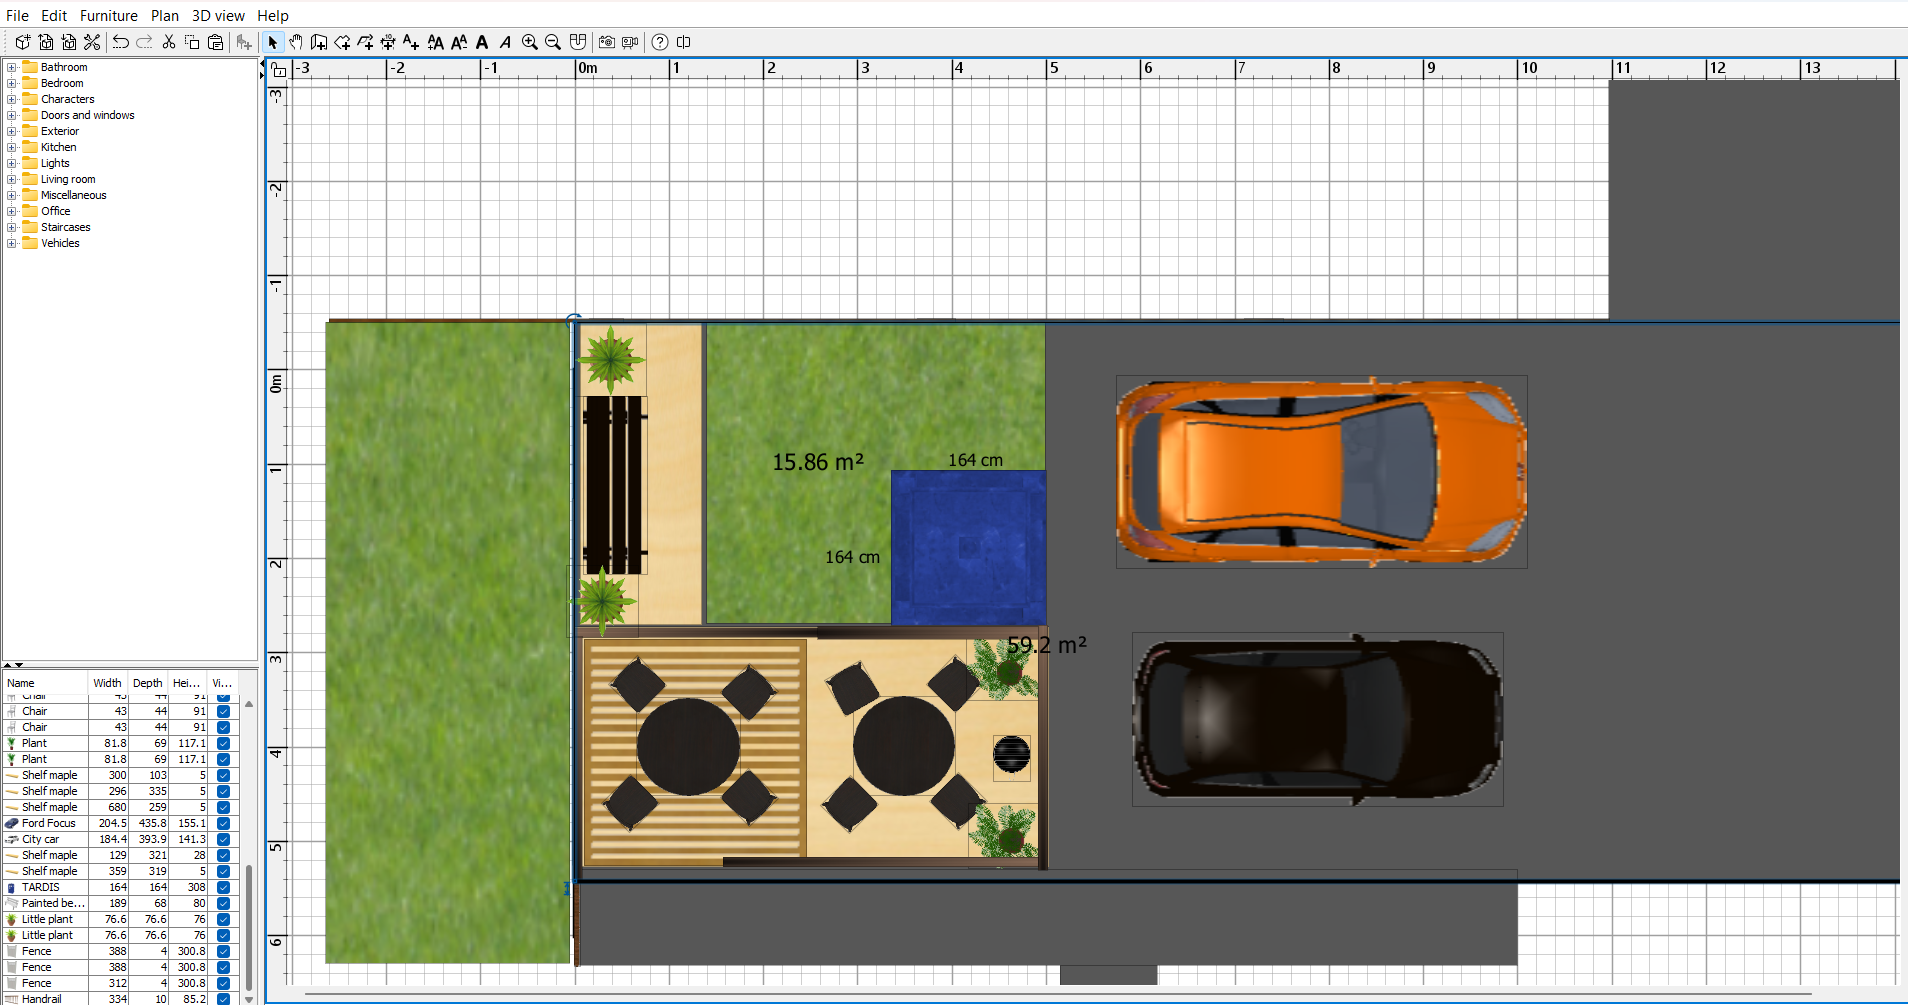Sort furniture list by Name column header

pos(45,683)
